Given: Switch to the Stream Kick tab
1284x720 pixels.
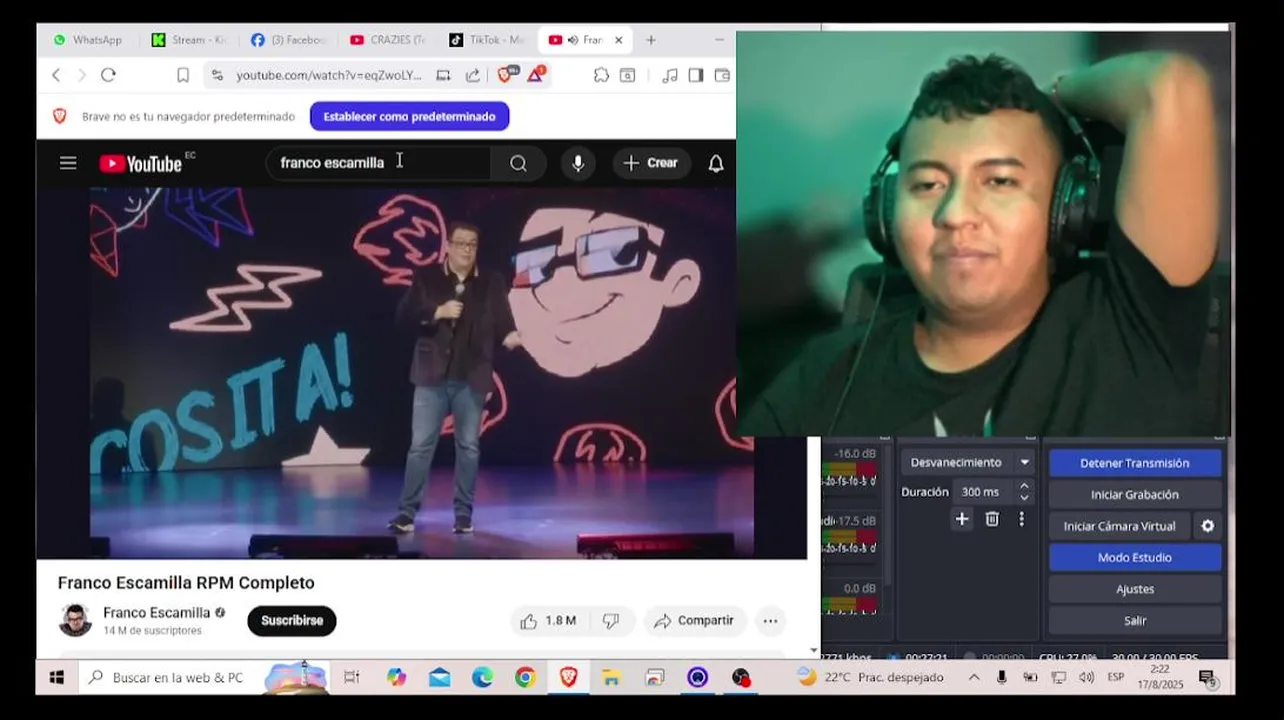Looking at the screenshot, I should (x=189, y=40).
